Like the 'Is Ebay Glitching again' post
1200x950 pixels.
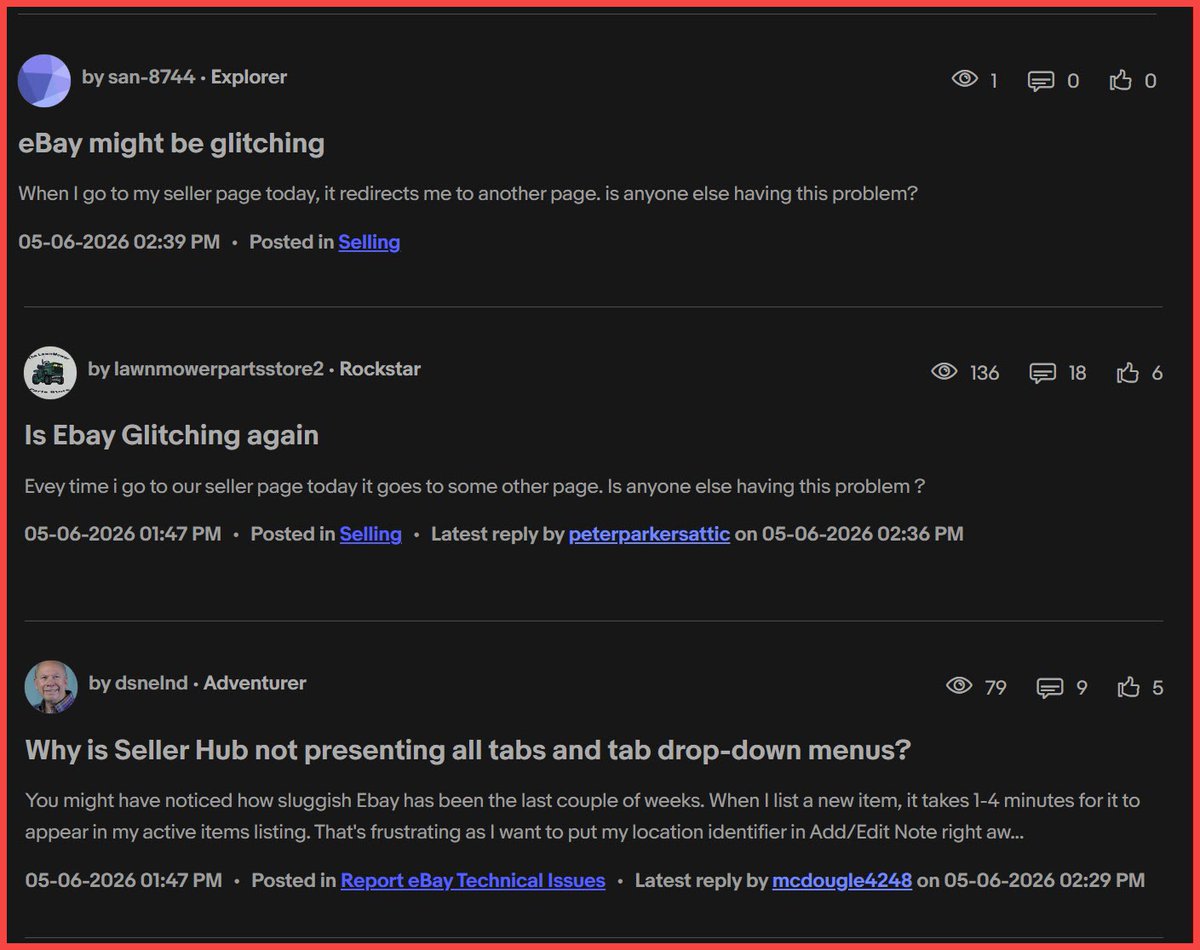point(1128,372)
